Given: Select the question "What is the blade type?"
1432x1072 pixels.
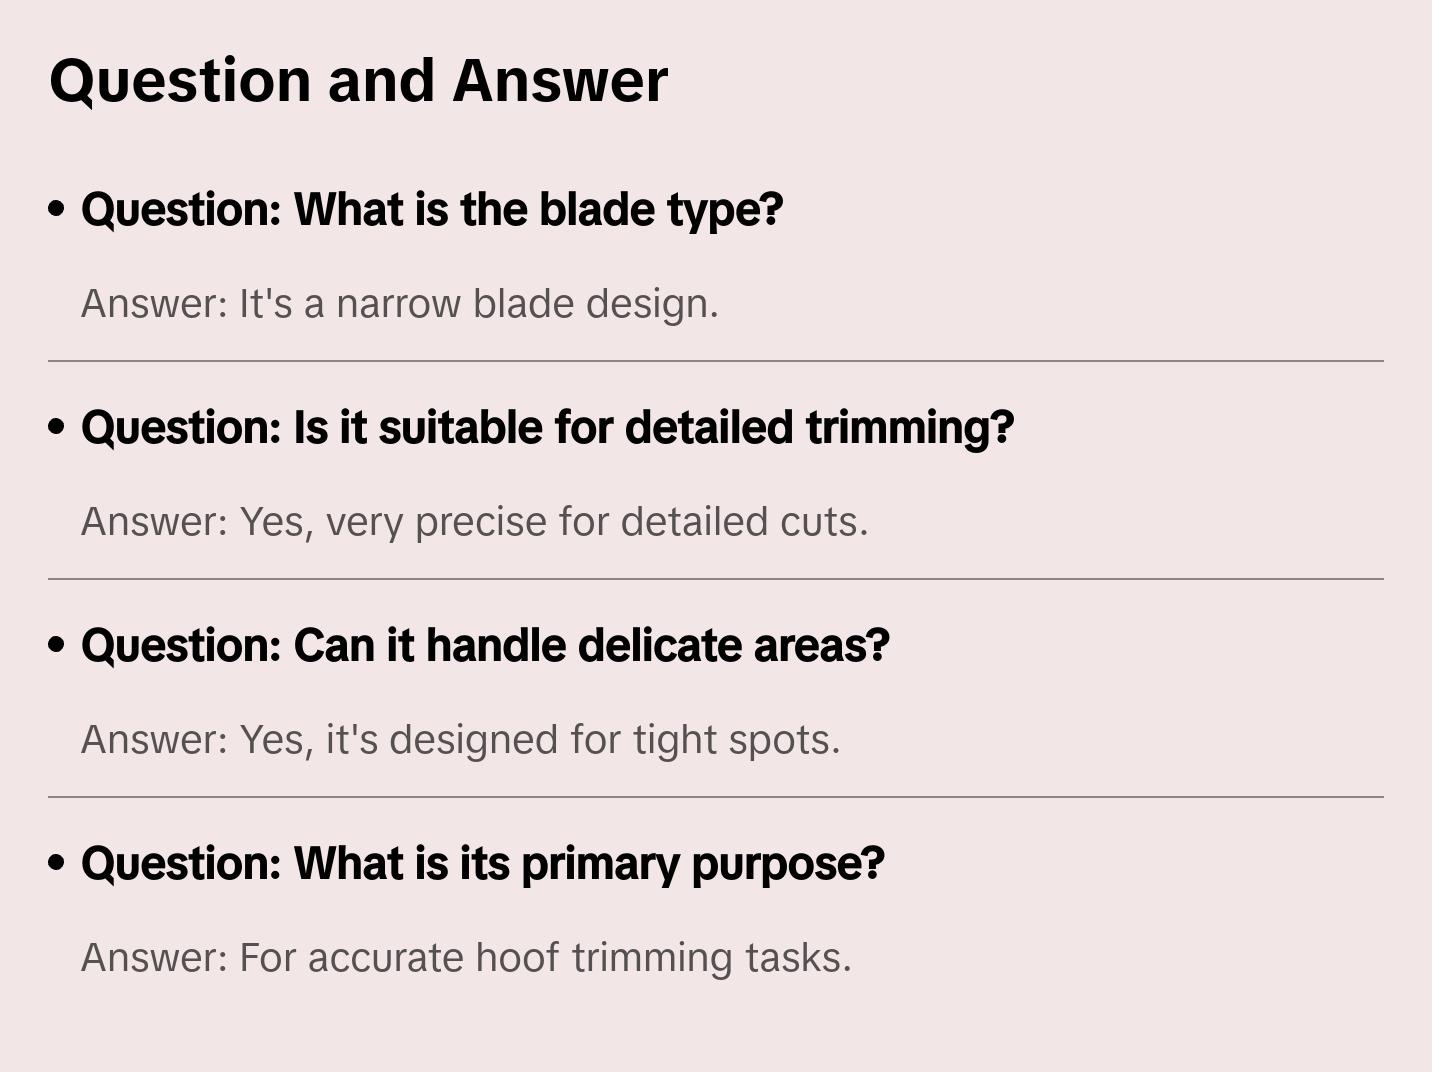Looking at the screenshot, I should [432, 210].
